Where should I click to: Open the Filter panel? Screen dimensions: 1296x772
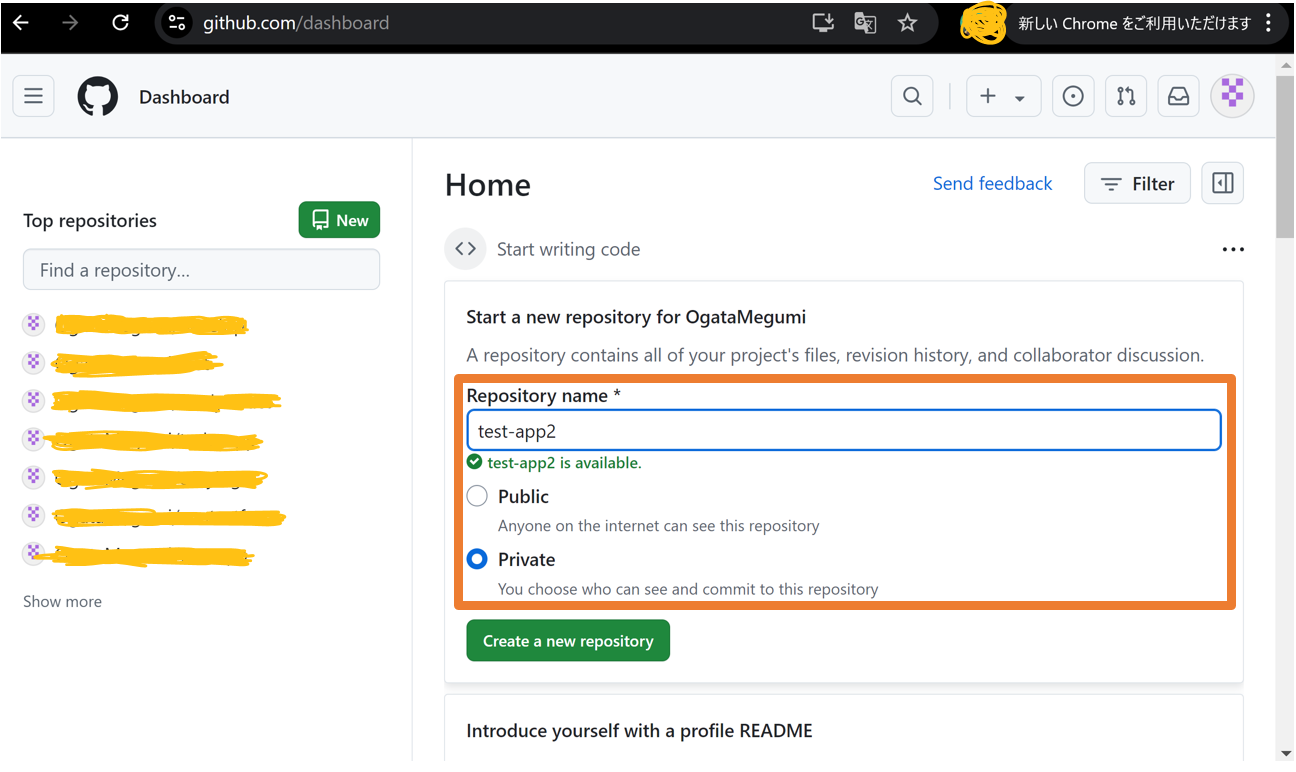[x=1137, y=183]
